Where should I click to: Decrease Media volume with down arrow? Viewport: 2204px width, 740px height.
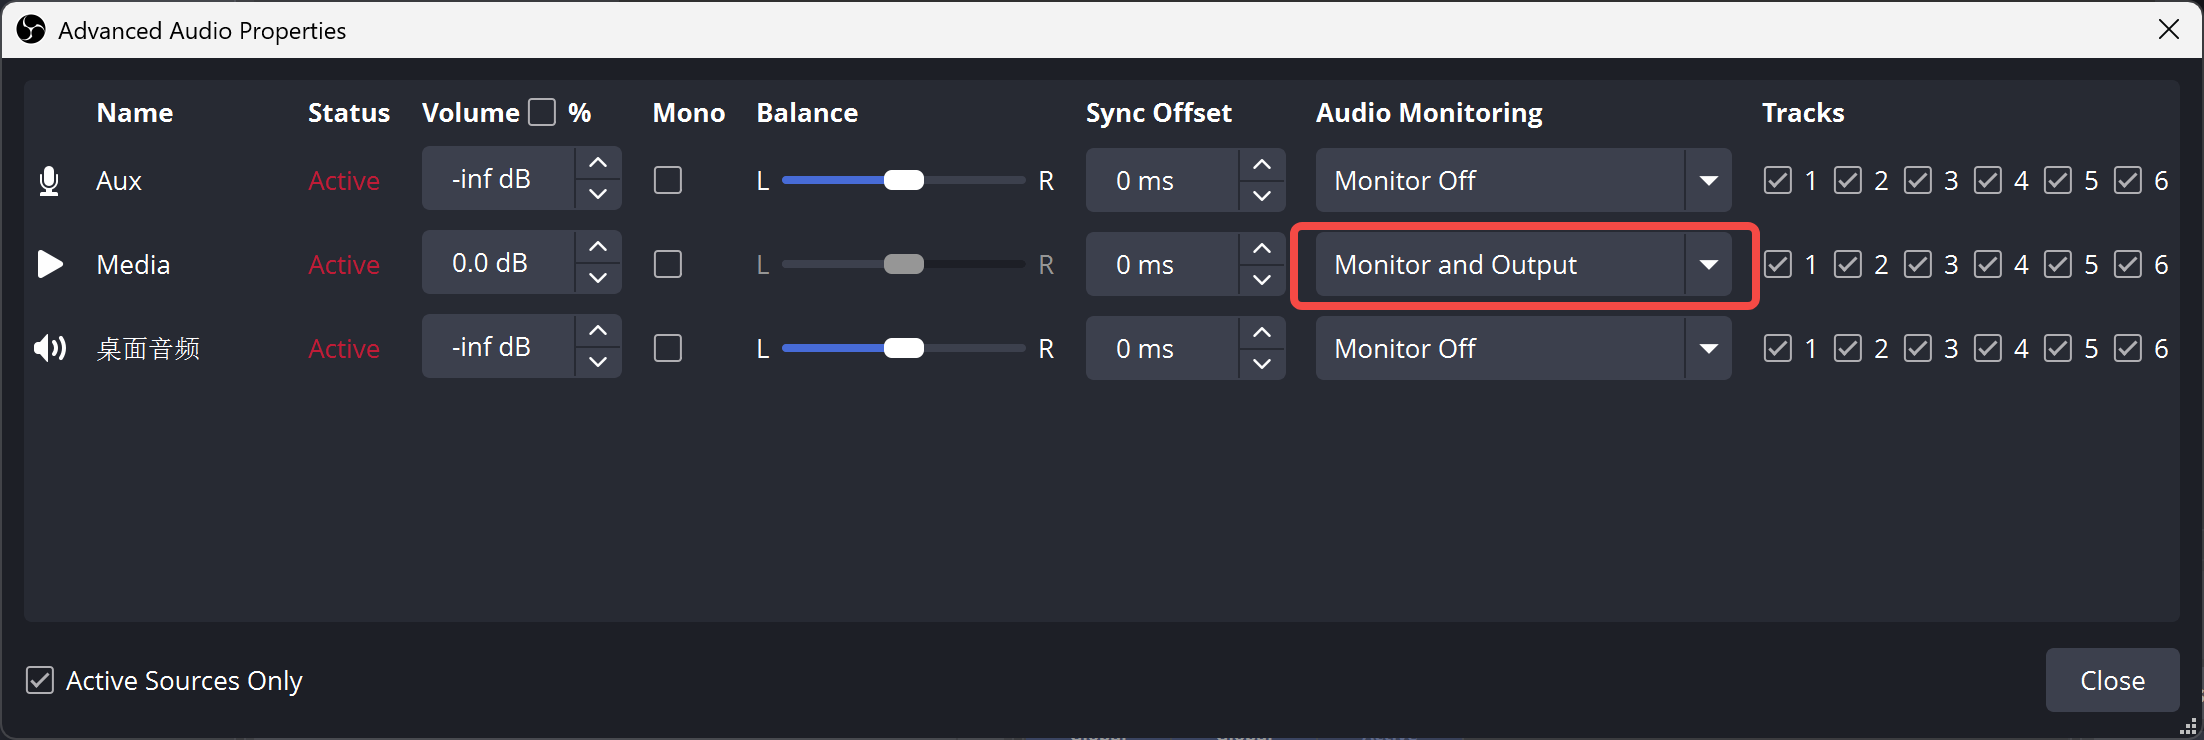598,278
